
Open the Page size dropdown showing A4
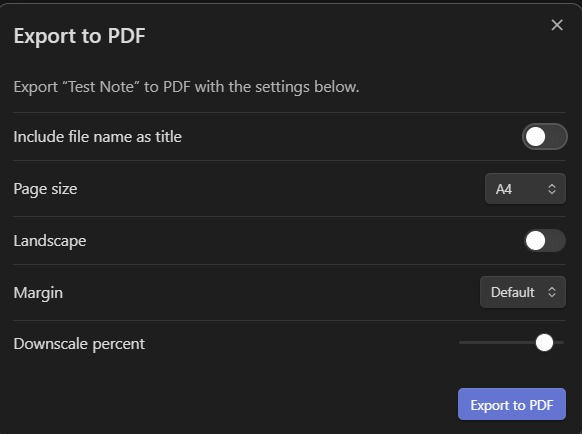point(525,189)
